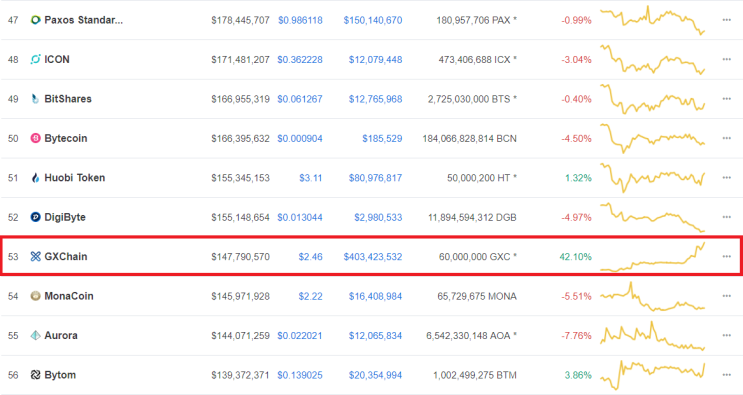743x395 pixels.
Task: Click GXChain market cap $147,790,570
Action: click(x=240, y=257)
